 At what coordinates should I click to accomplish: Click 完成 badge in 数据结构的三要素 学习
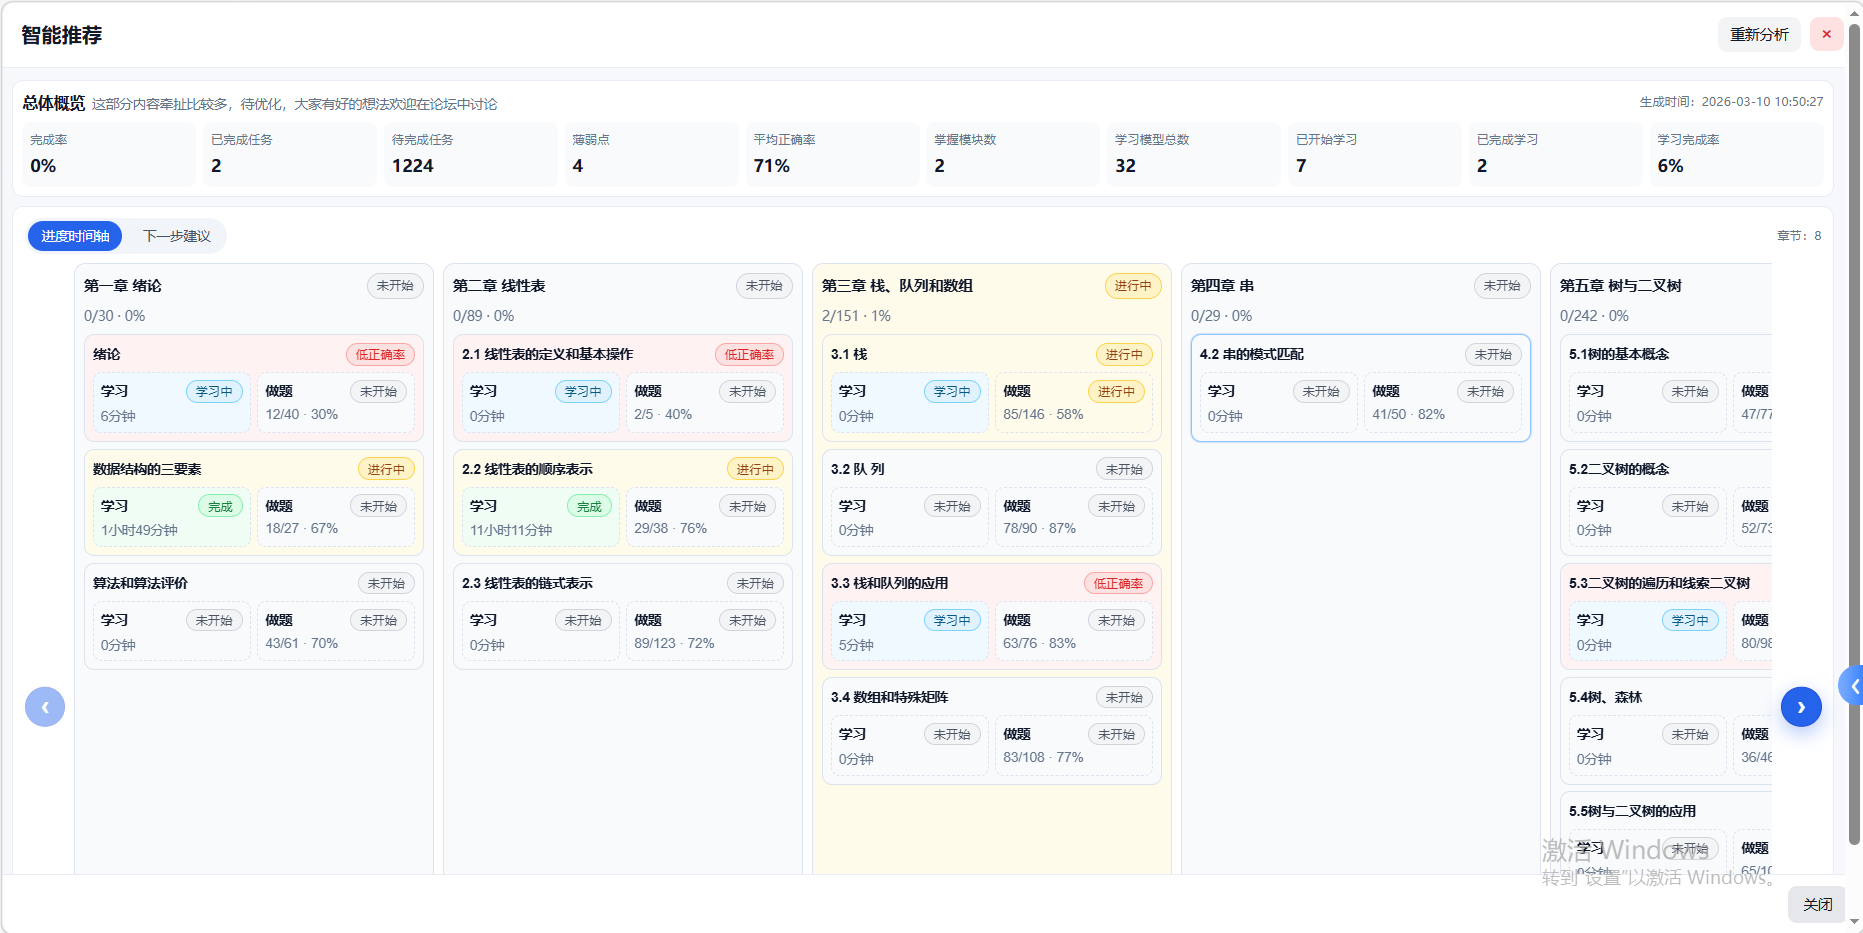point(220,506)
